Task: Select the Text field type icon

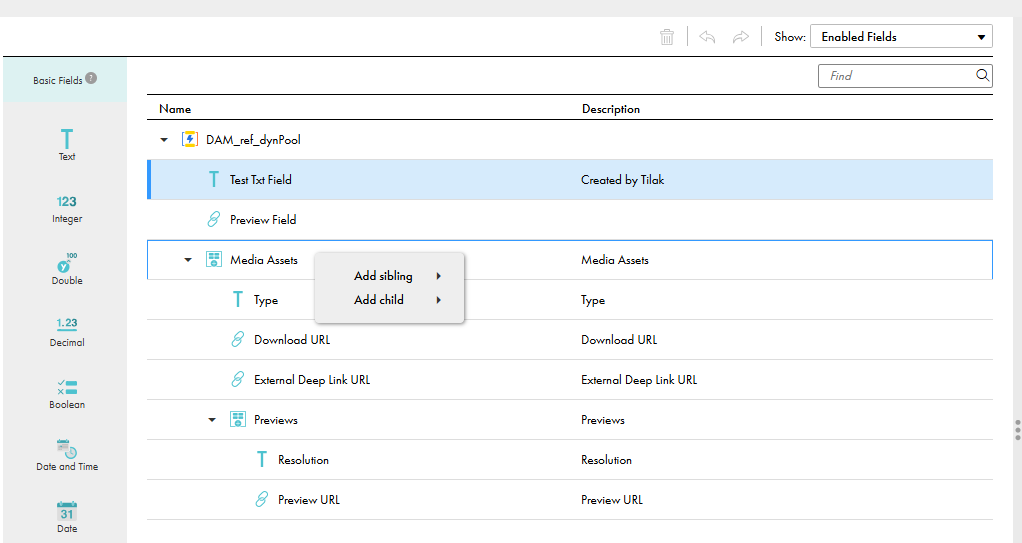Action: 66,139
